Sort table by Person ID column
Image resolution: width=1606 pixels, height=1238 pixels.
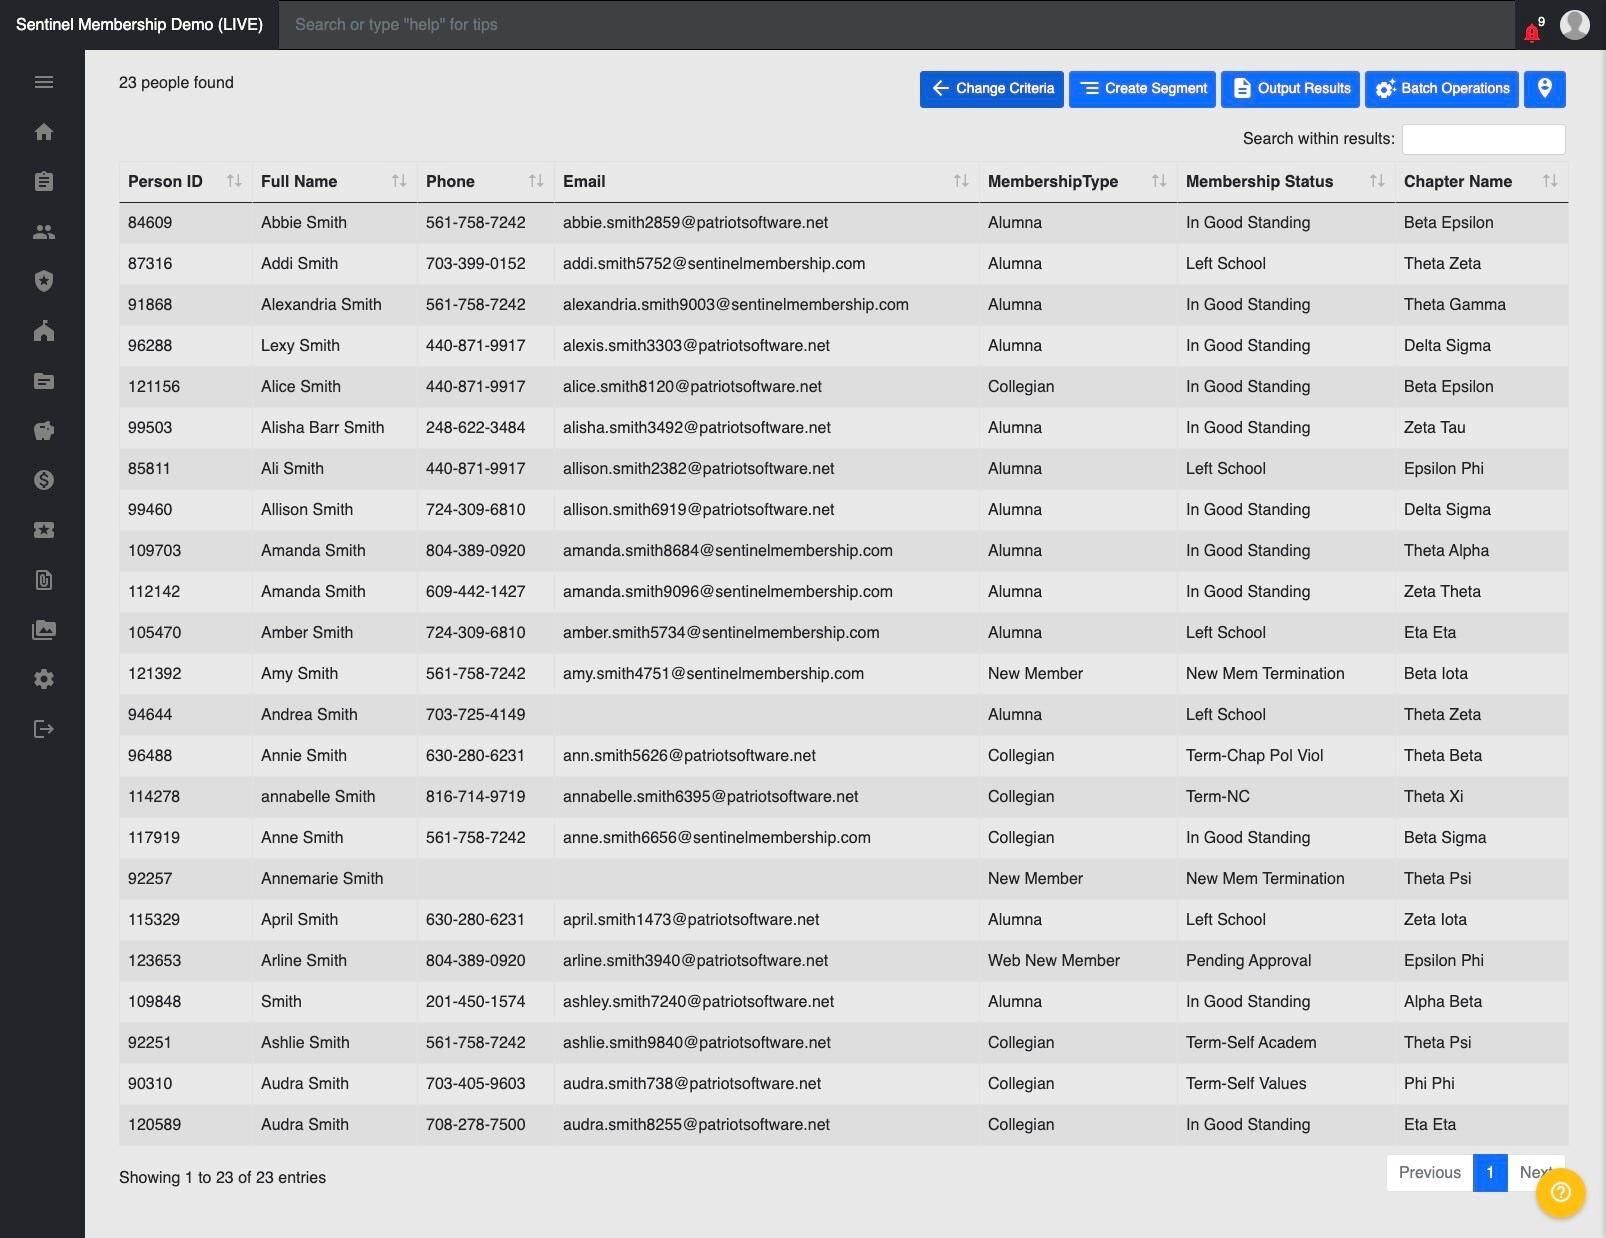coord(185,181)
